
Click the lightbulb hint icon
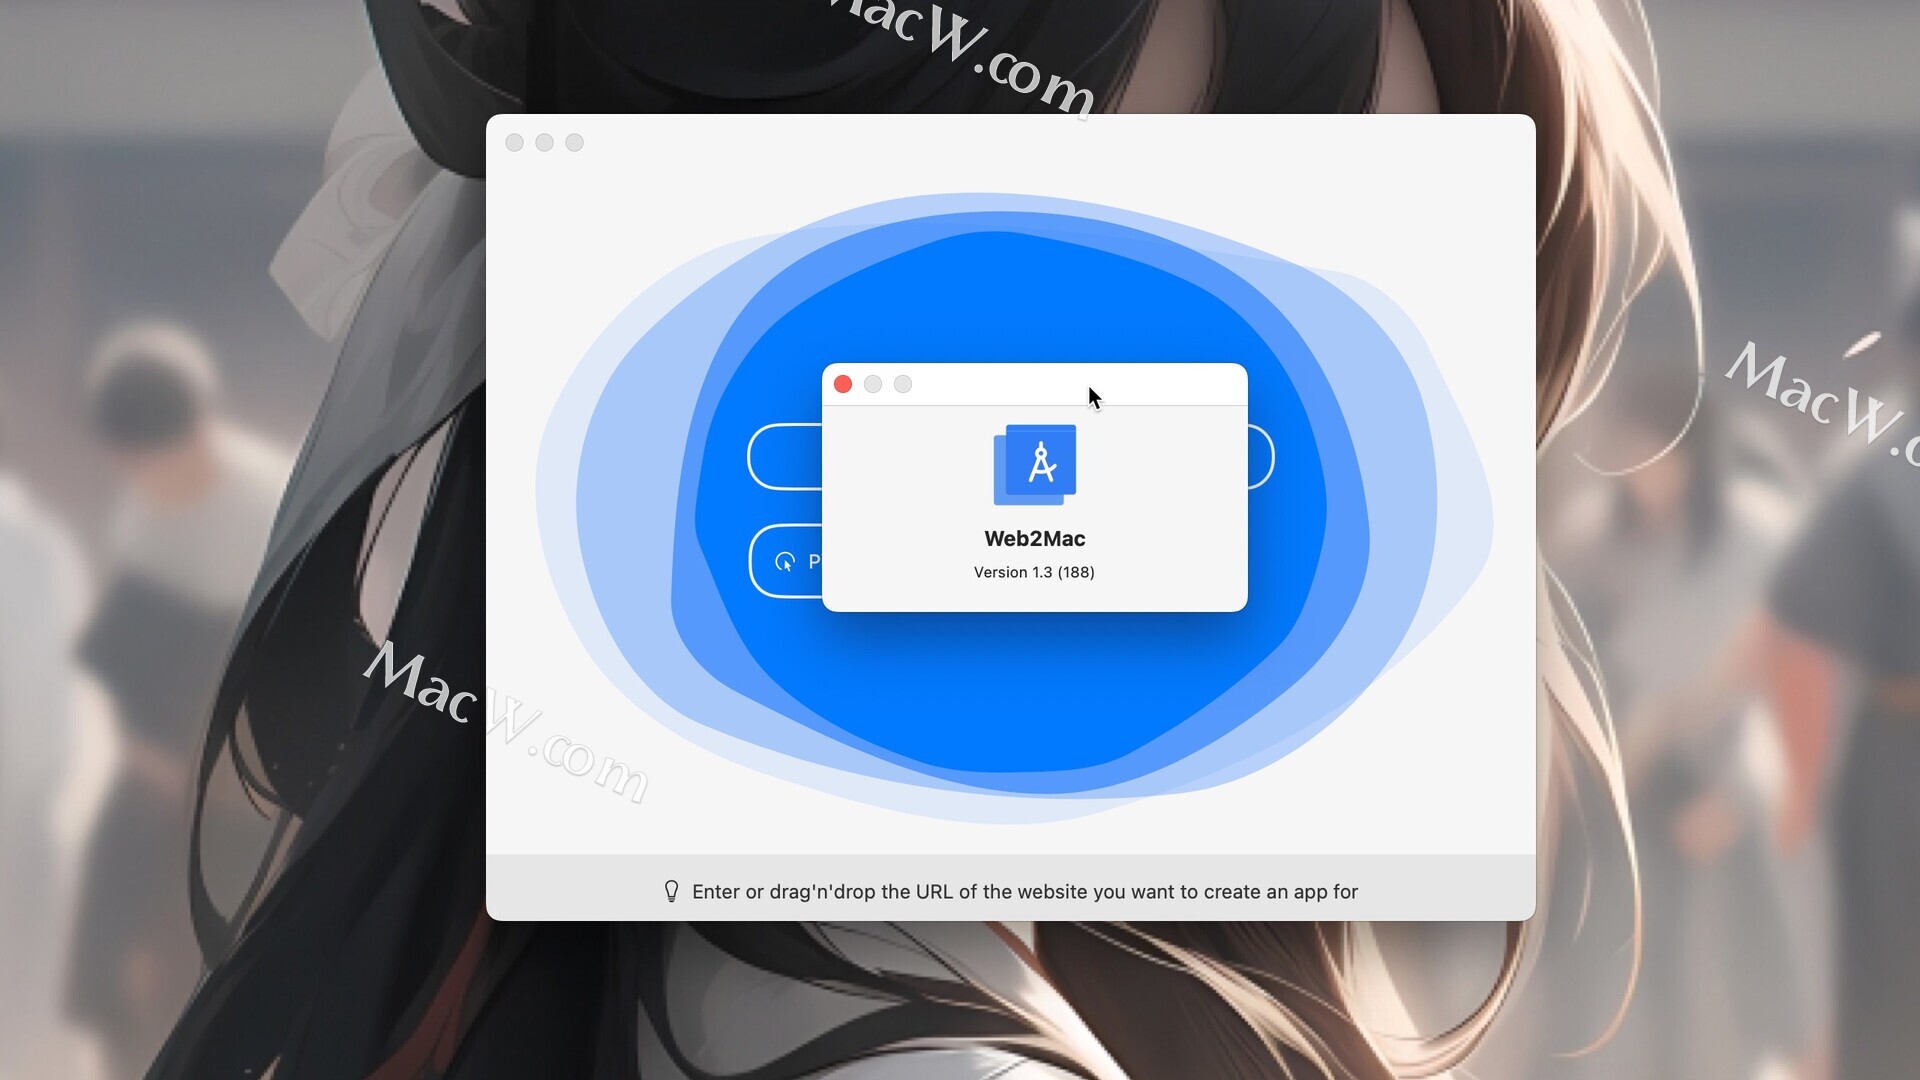click(672, 891)
